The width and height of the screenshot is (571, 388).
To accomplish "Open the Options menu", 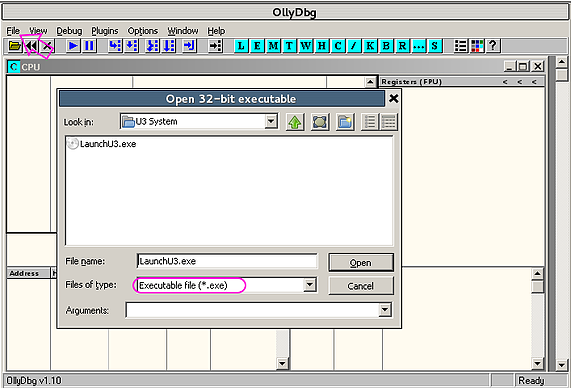I will tap(142, 31).
